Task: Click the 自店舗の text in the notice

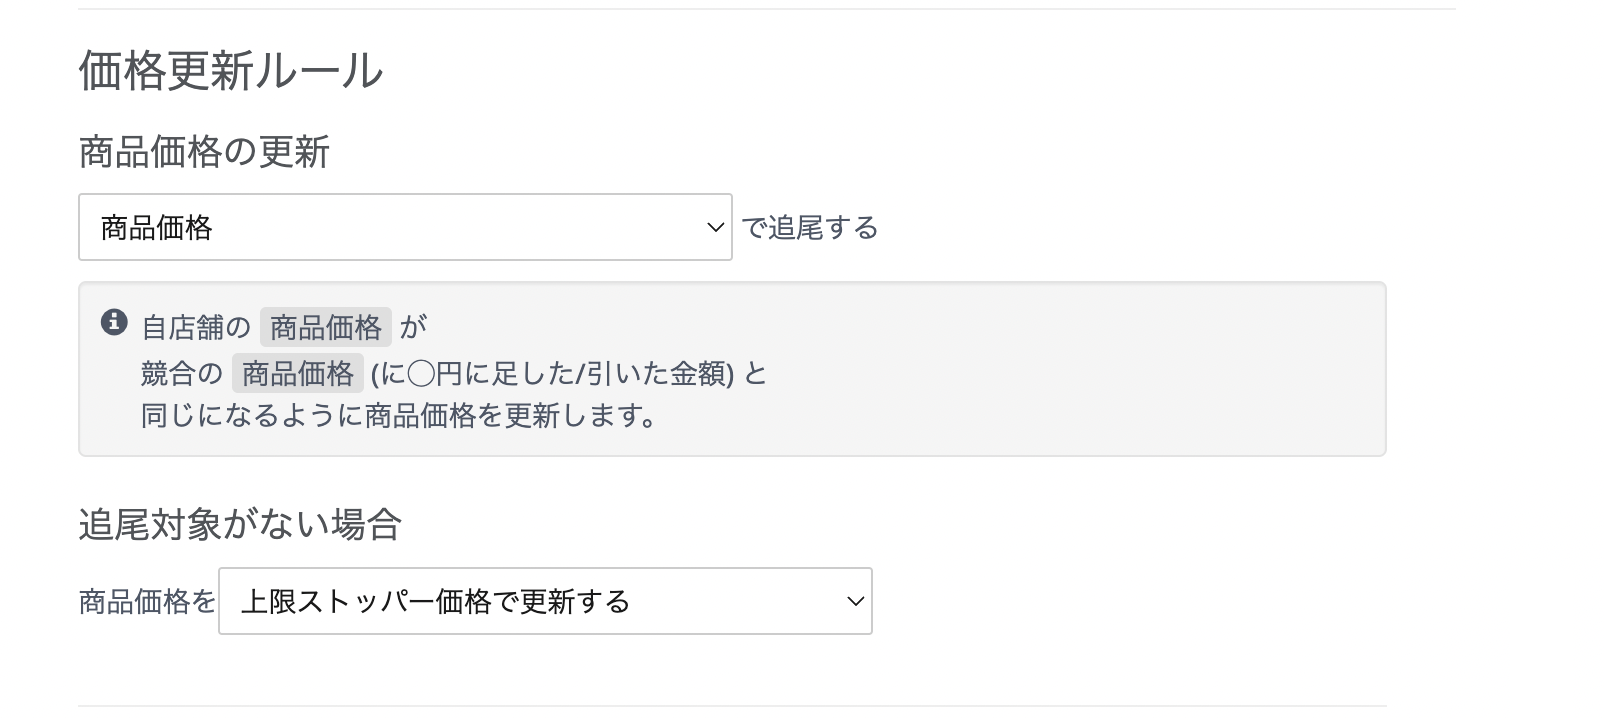Action: 195,327
